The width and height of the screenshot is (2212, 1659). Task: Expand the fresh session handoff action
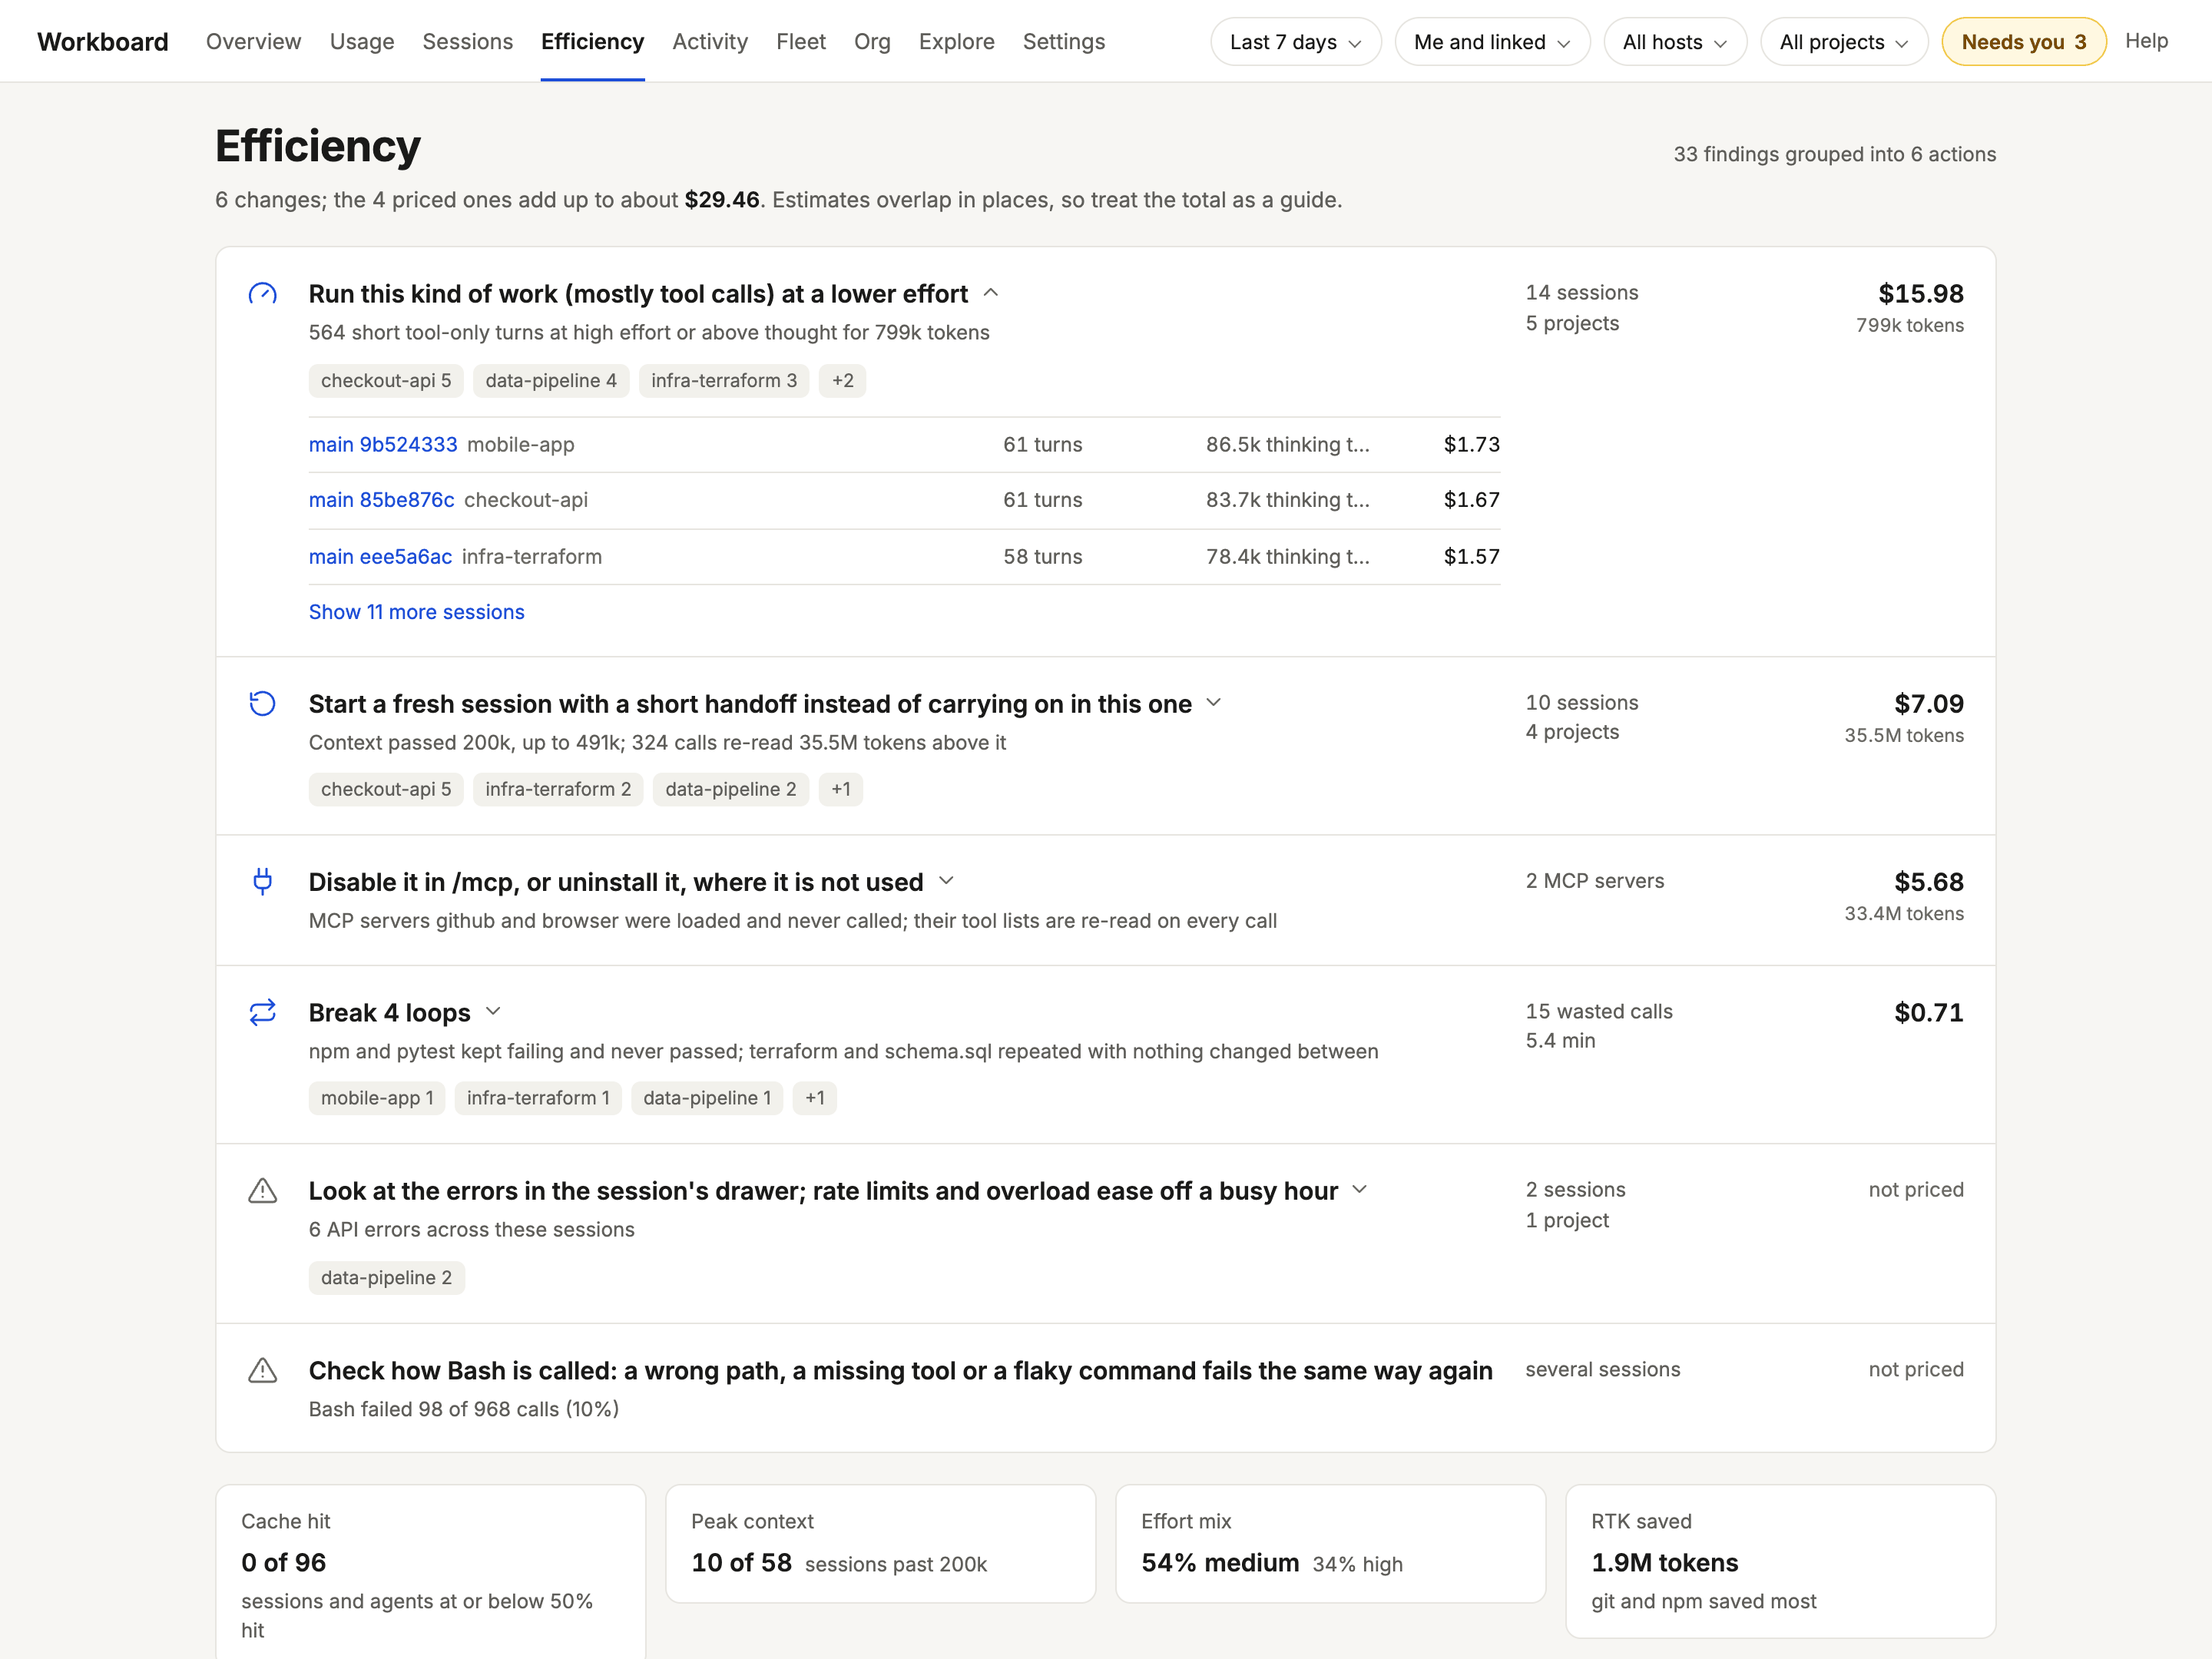click(1214, 703)
